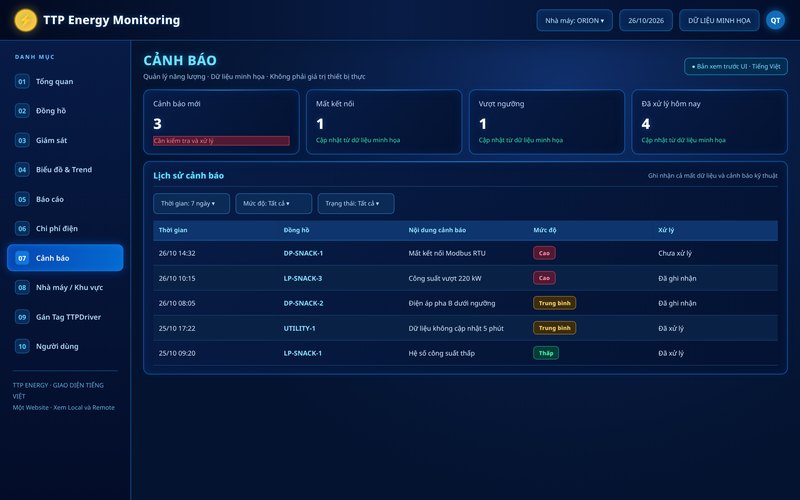The height and width of the screenshot is (500, 800).
Task: Click the Điện áp pha B dưới ngưỡng text
Action: [452, 303]
